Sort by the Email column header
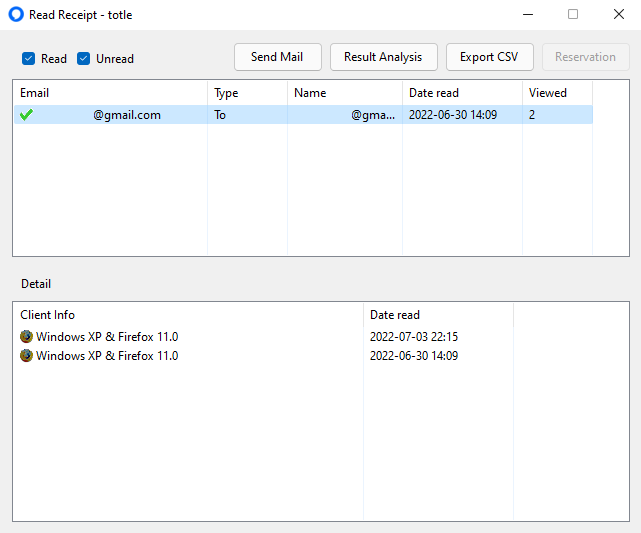Screen dimensions: 641x533 [x=110, y=93]
